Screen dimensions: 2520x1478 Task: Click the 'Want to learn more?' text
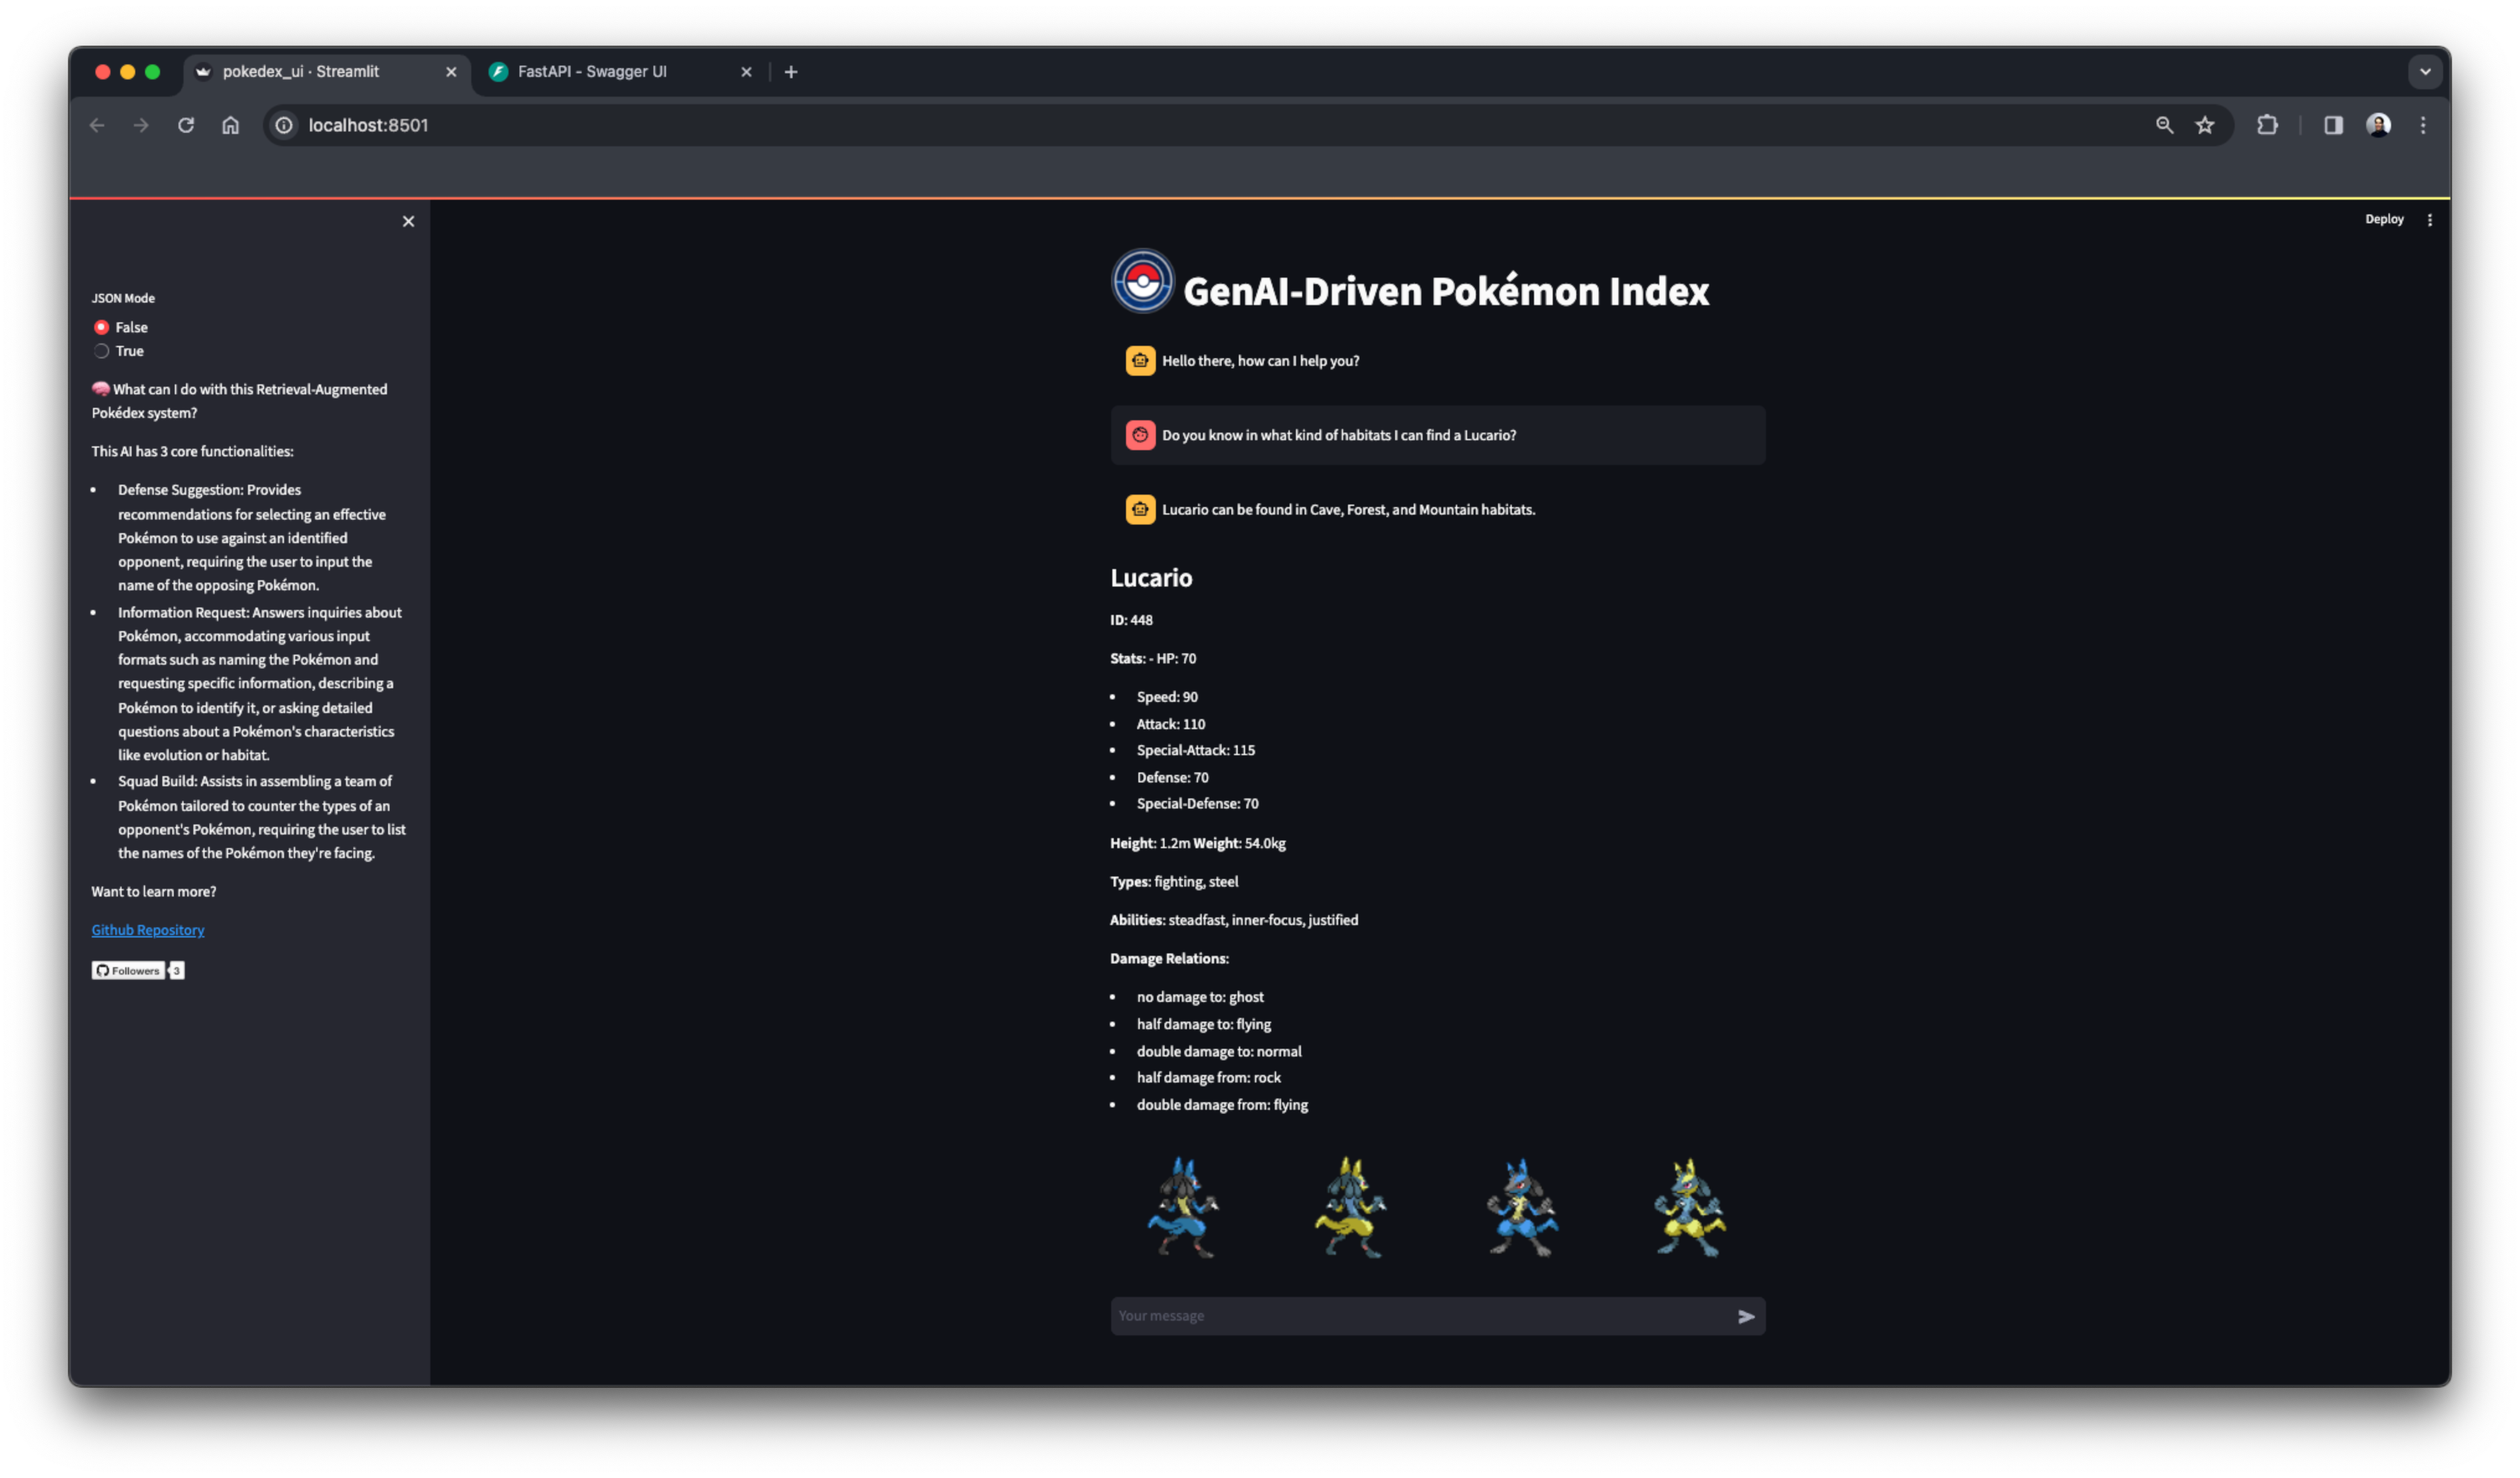[153, 892]
